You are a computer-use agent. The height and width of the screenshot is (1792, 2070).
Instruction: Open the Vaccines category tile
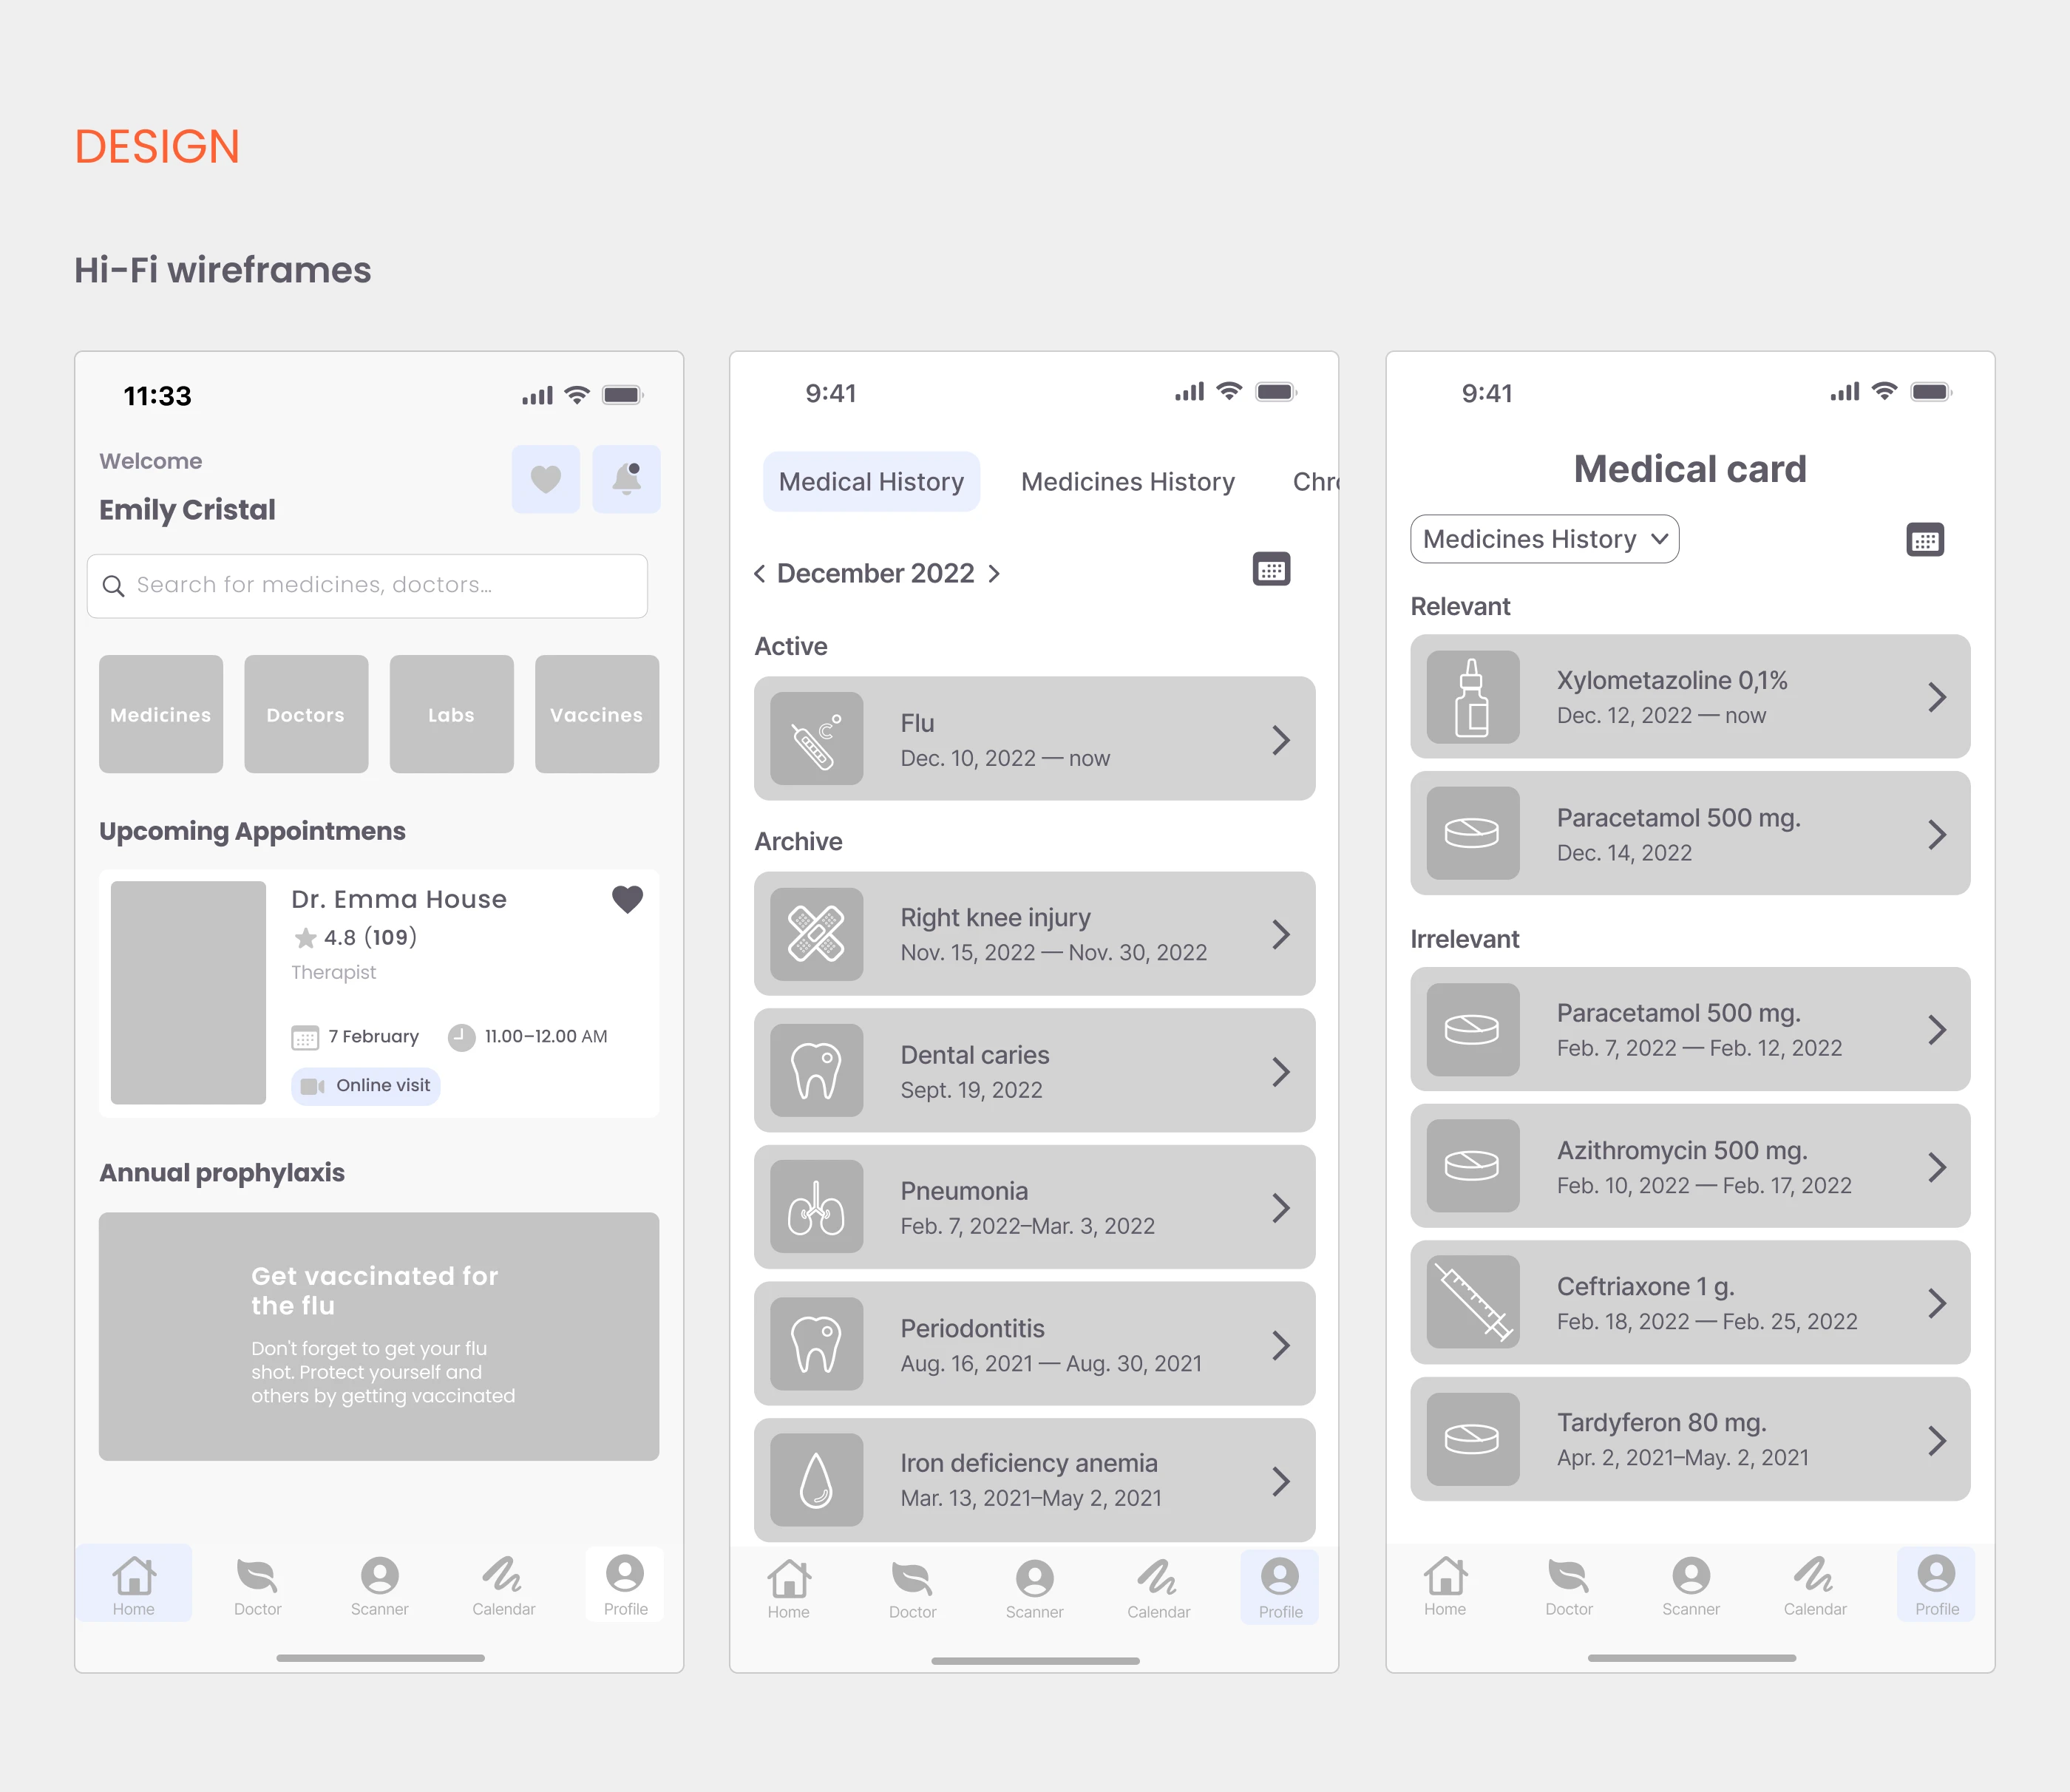[597, 714]
